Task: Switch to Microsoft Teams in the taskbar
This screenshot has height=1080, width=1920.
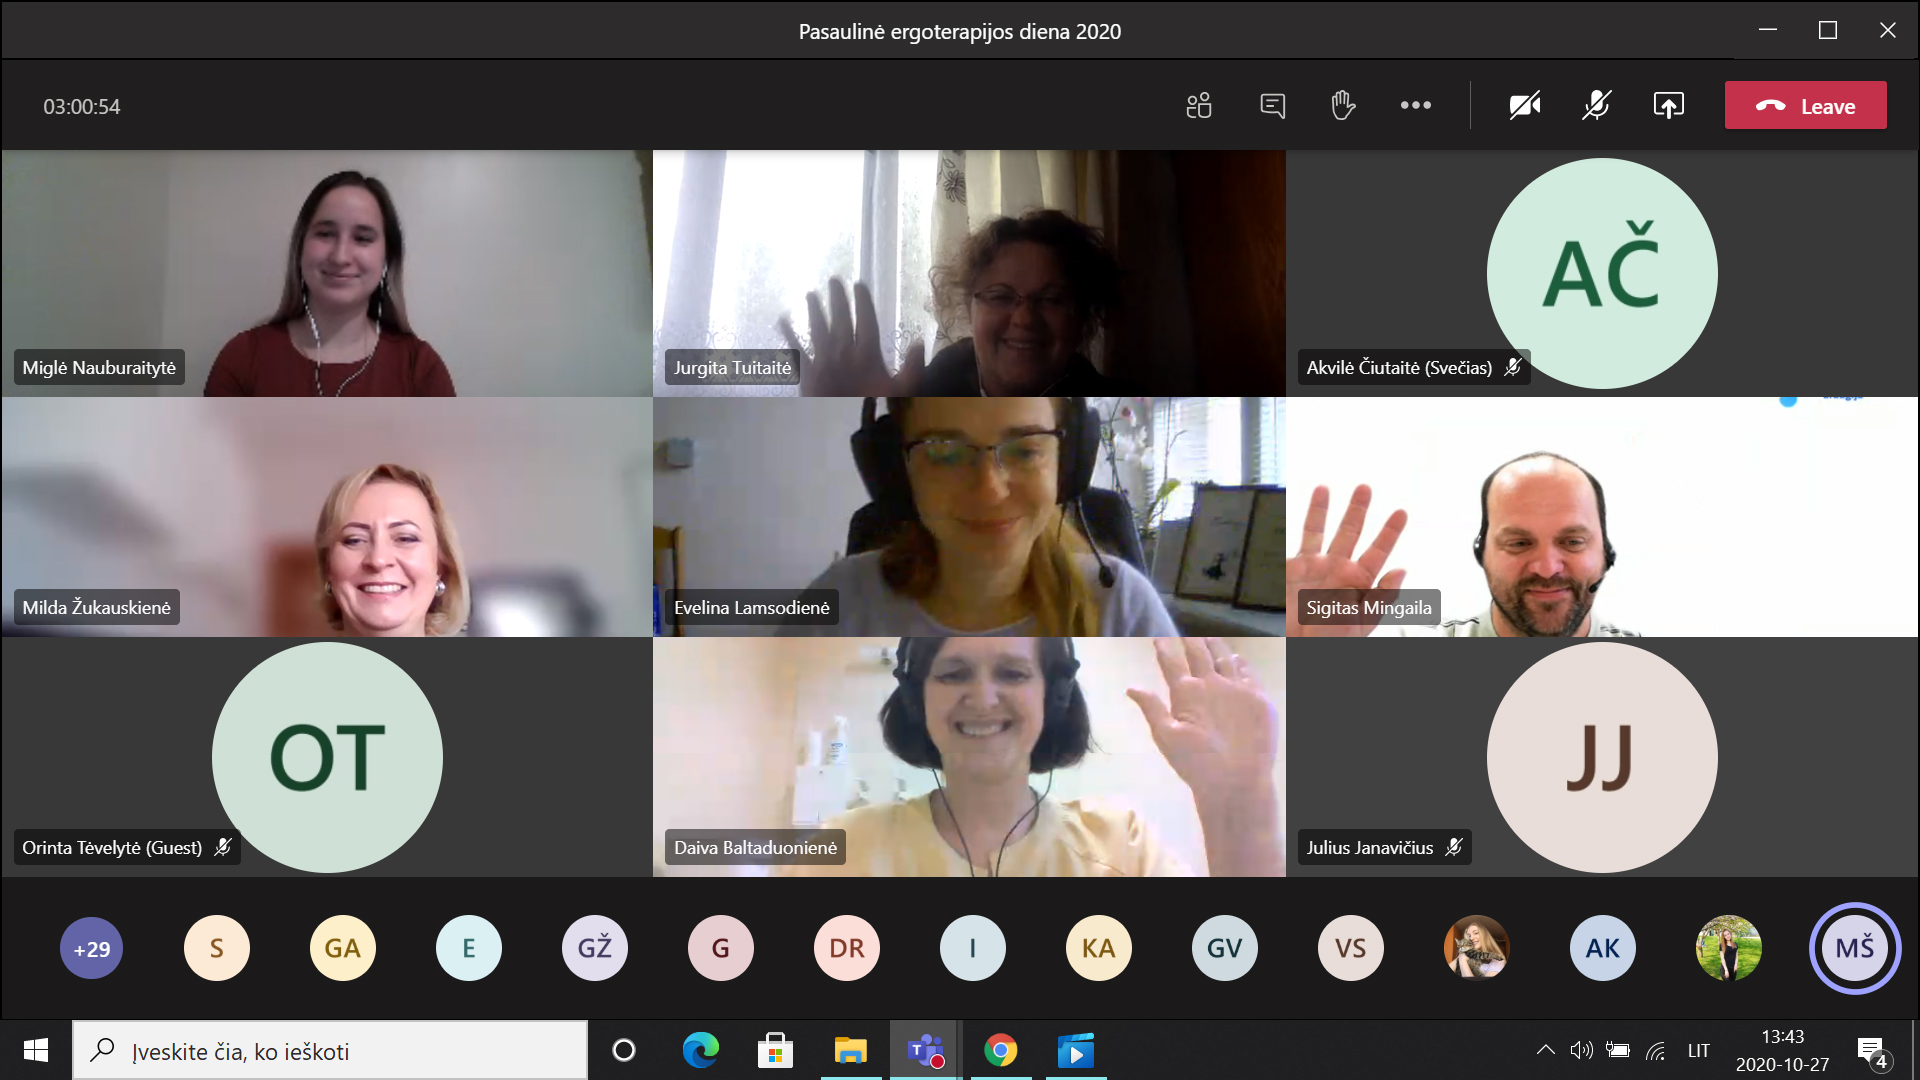Action: pos(925,1050)
